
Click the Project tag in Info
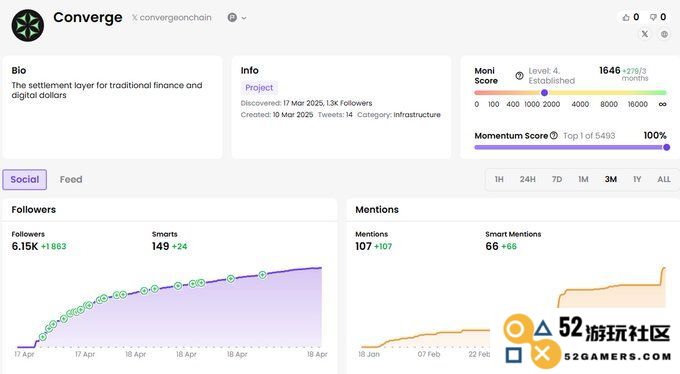click(x=259, y=88)
